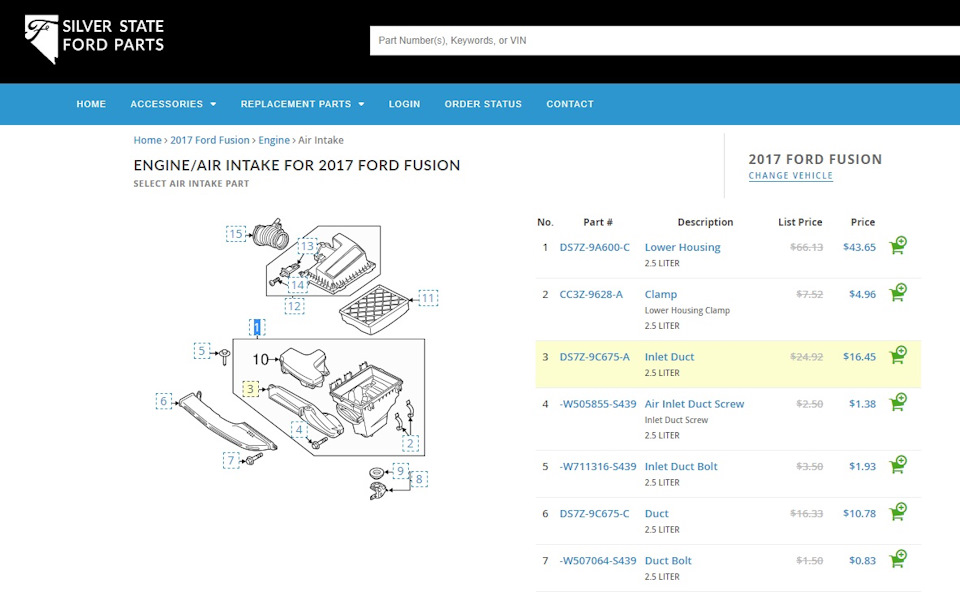This screenshot has width=960, height=592.
Task: Open part number DS7Z-9C675-C
Action: point(594,514)
